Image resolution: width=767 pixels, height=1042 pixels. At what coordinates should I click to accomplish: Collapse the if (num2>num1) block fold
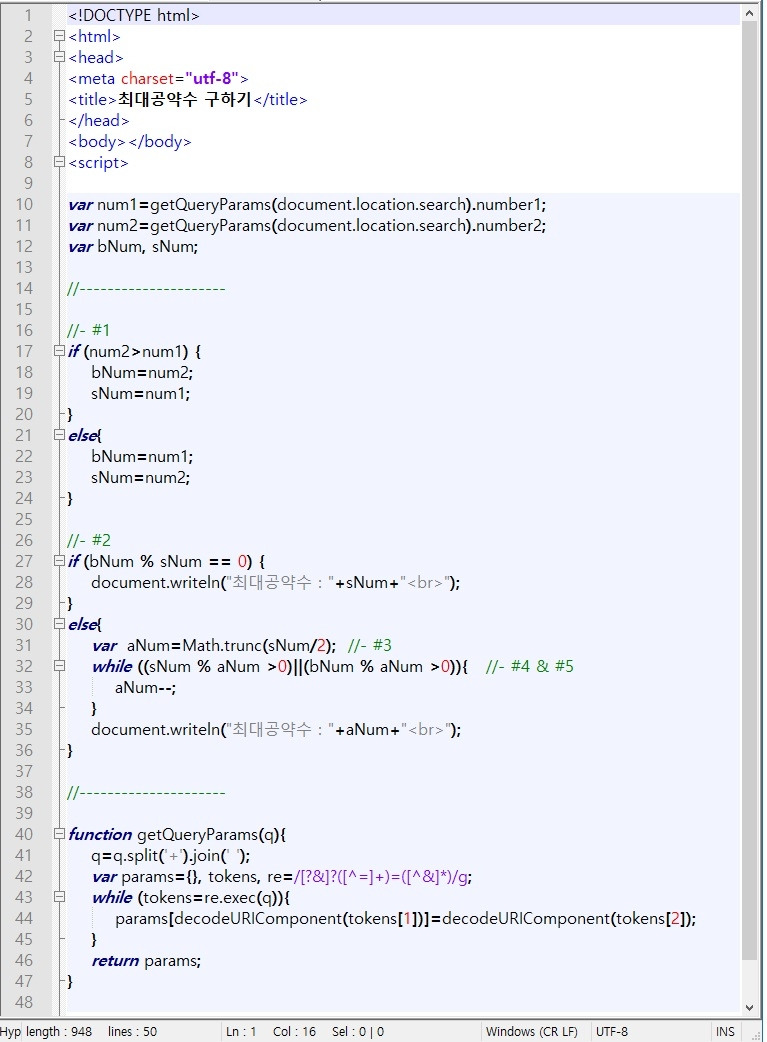(x=59, y=351)
